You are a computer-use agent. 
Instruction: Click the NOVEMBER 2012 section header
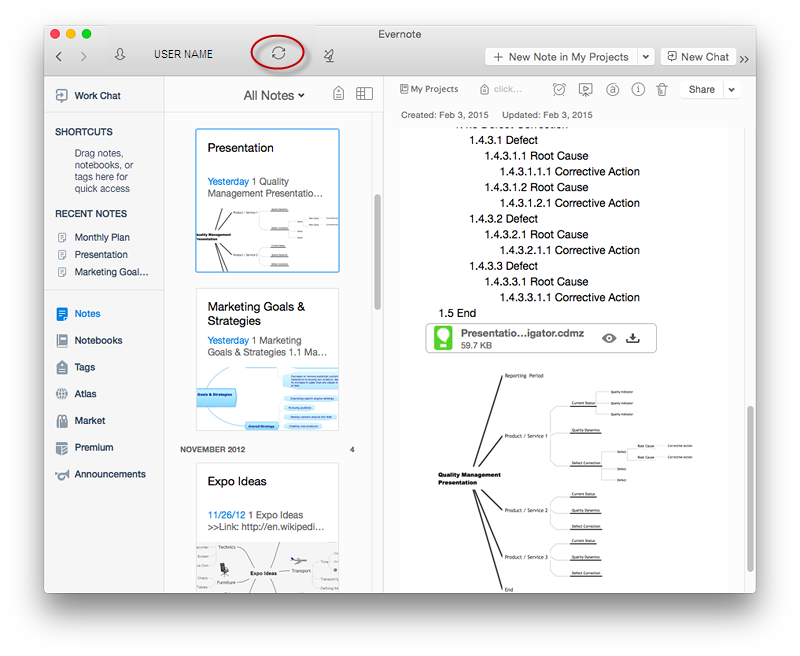tap(213, 449)
